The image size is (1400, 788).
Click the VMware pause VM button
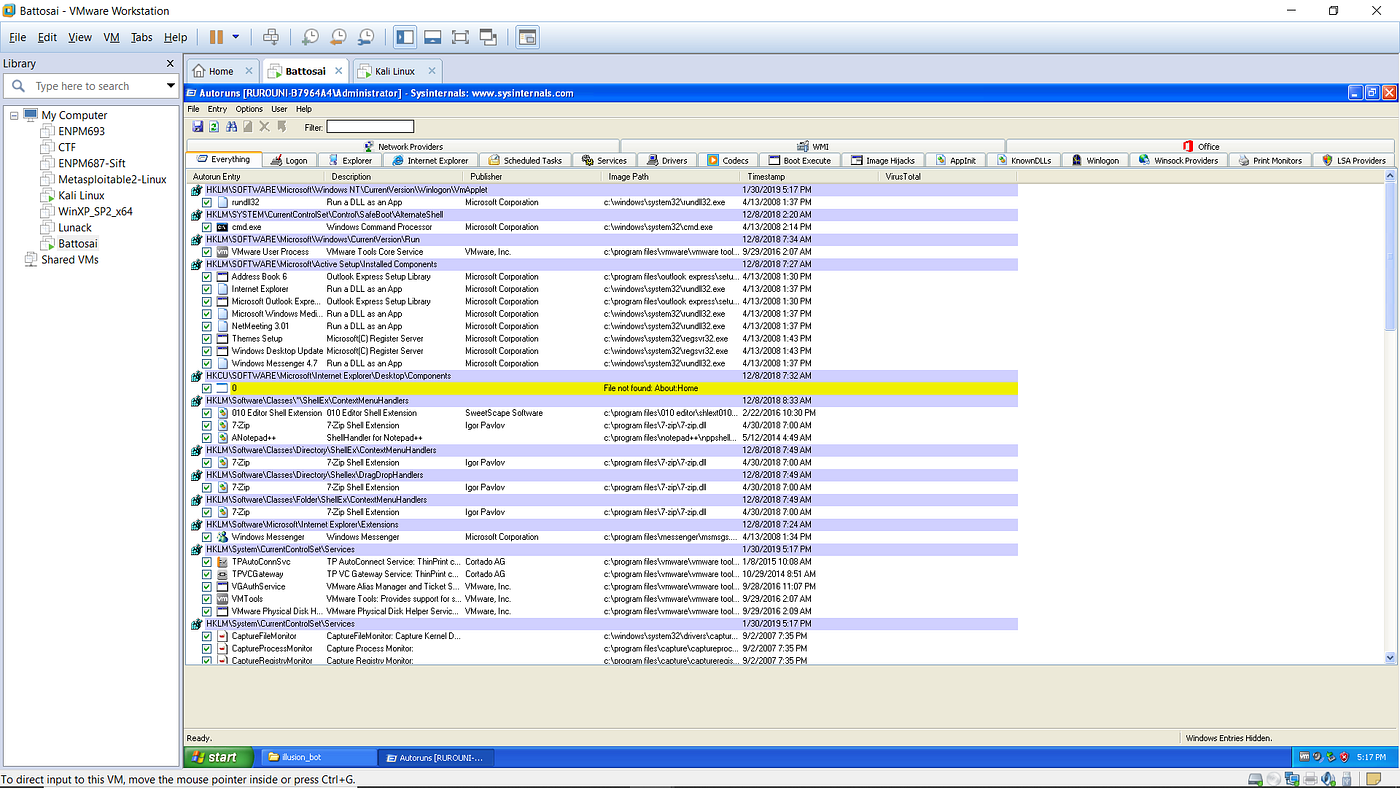pos(216,37)
